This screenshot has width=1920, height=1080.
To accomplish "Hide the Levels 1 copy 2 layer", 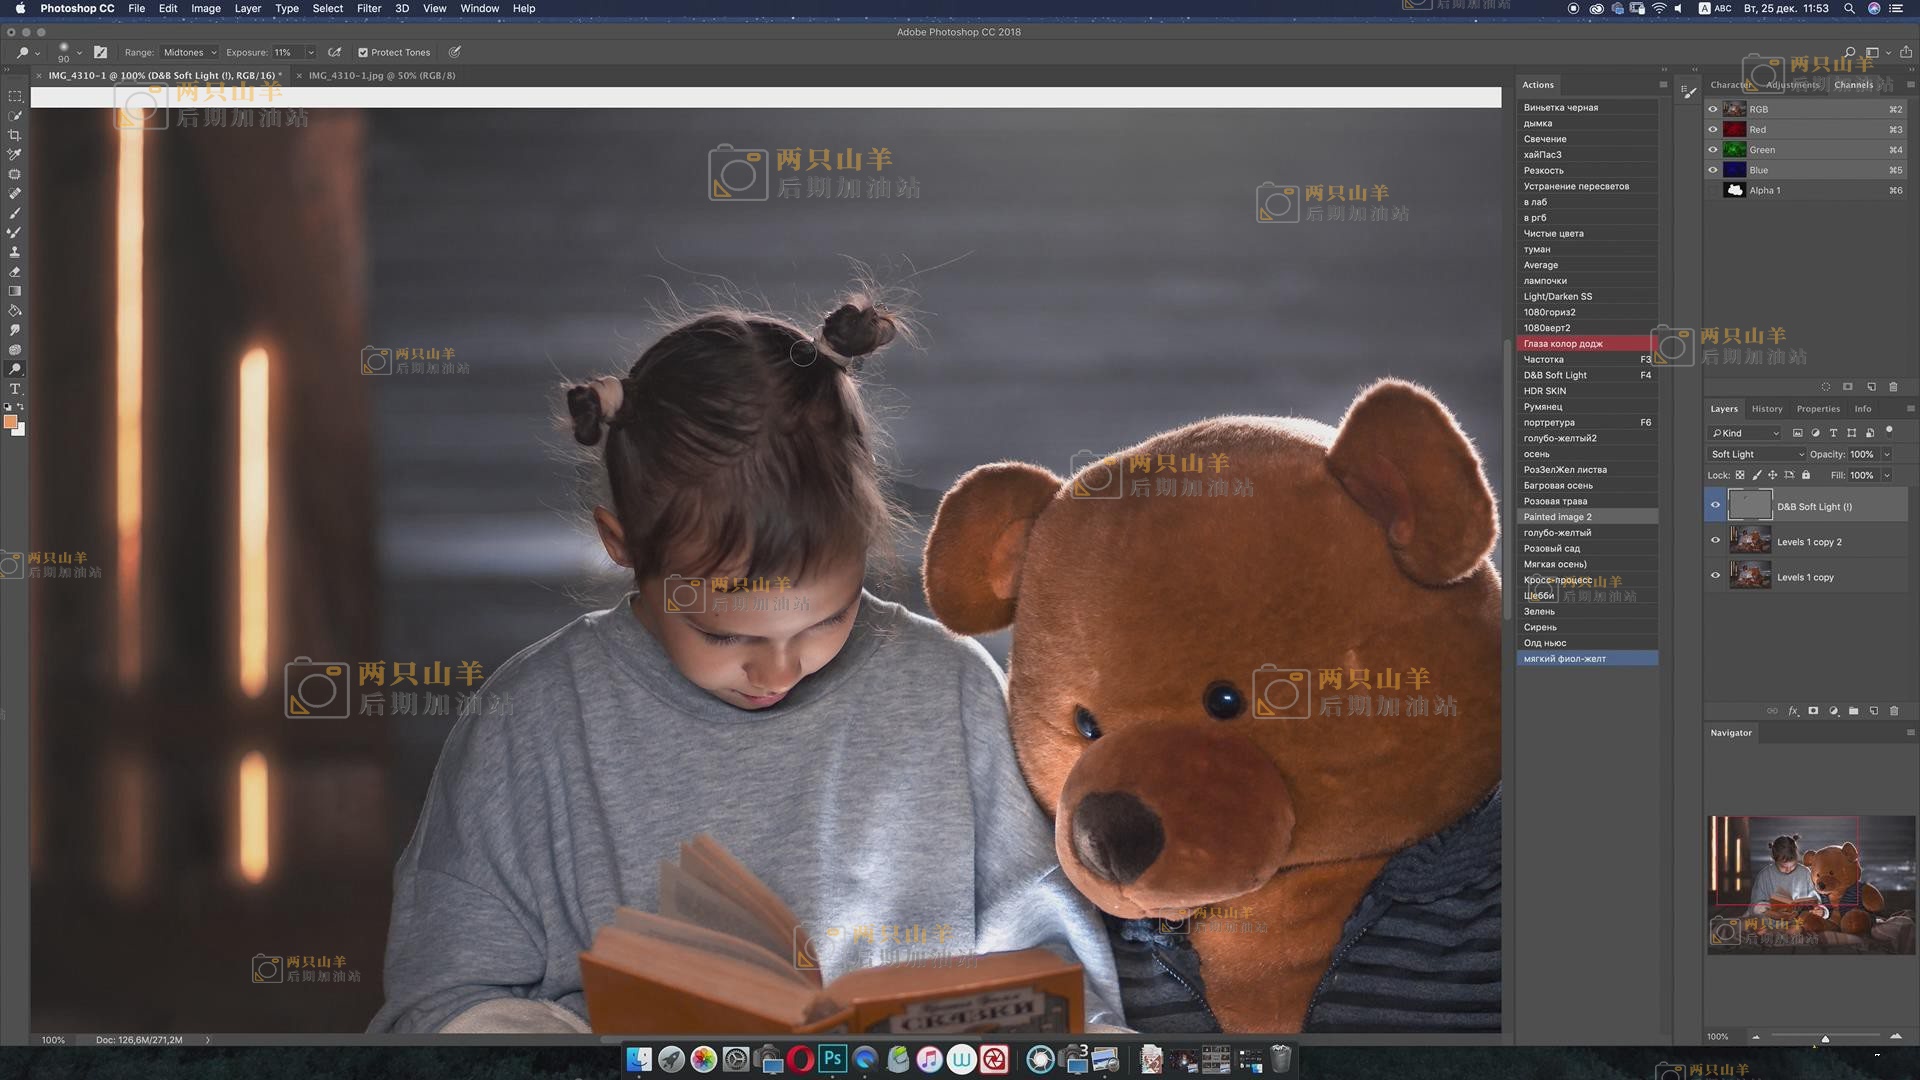I will coord(1715,541).
